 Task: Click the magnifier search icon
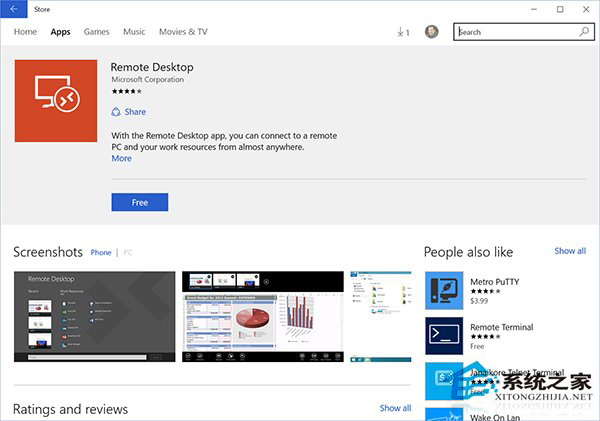[x=584, y=32]
